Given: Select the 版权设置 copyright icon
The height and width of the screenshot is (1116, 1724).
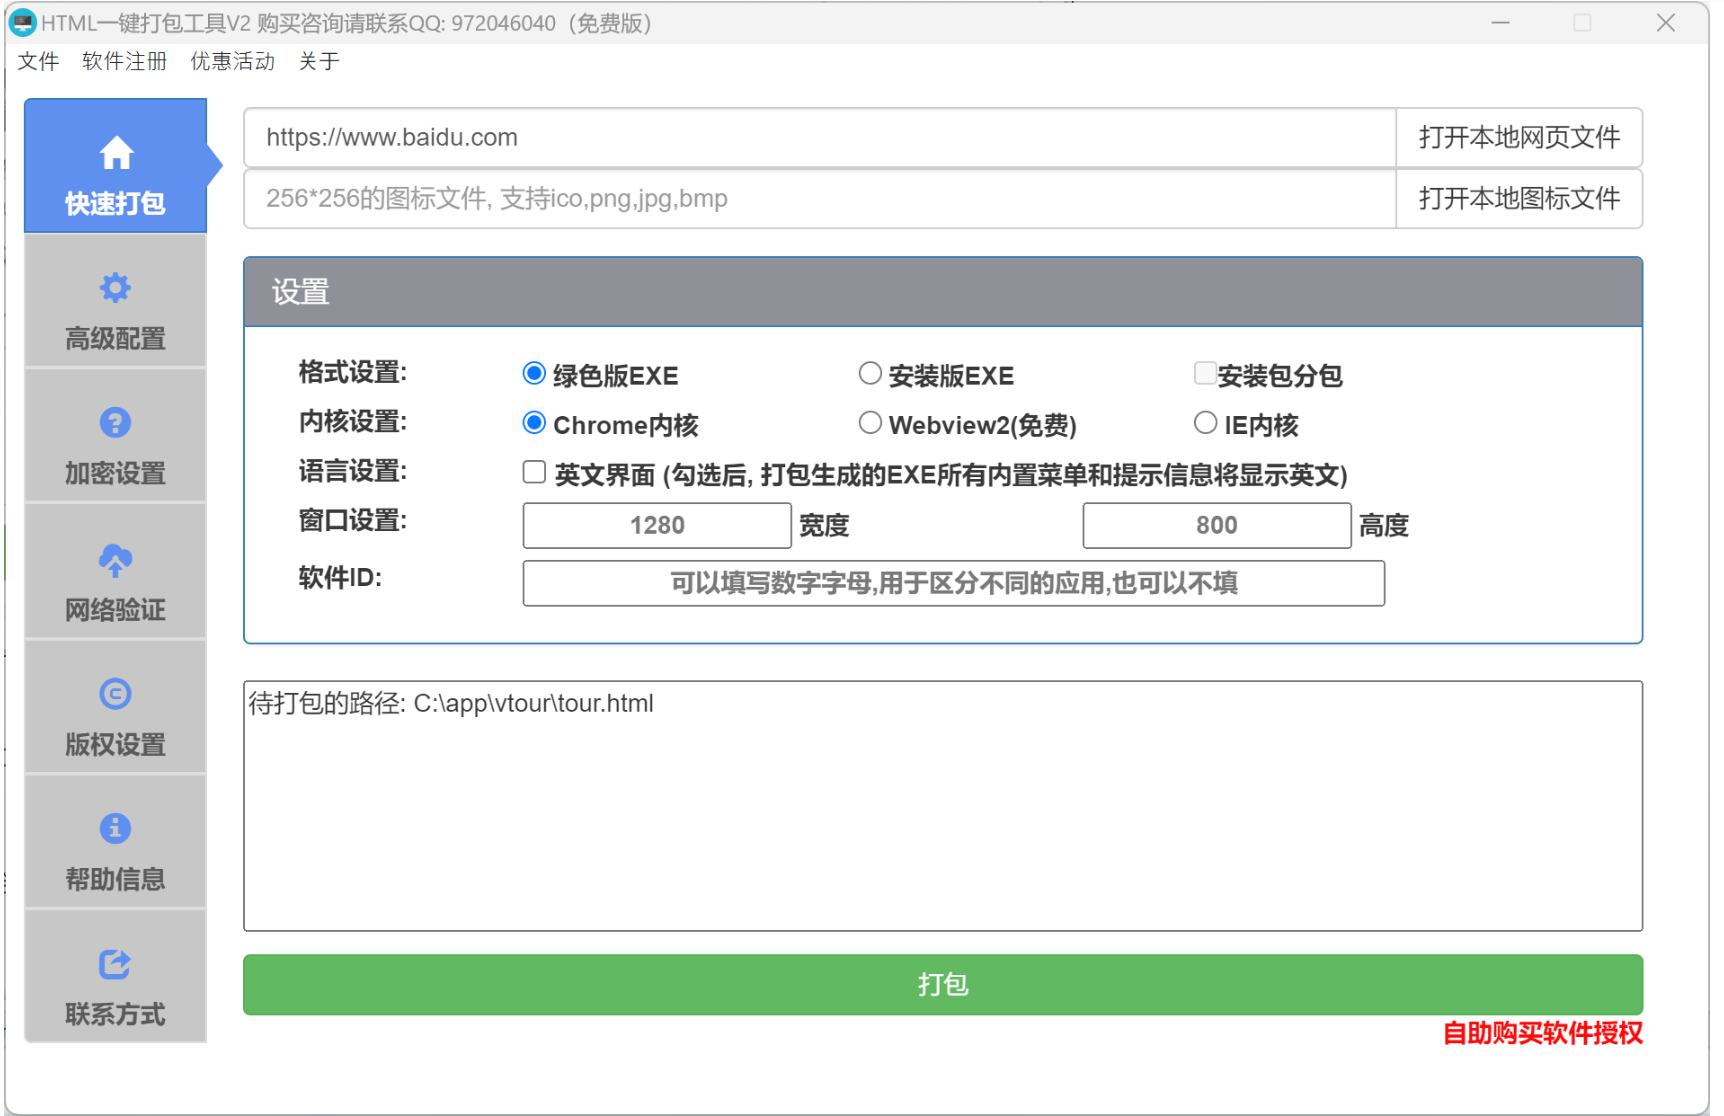Looking at the screenshot, I should (115, 694).
